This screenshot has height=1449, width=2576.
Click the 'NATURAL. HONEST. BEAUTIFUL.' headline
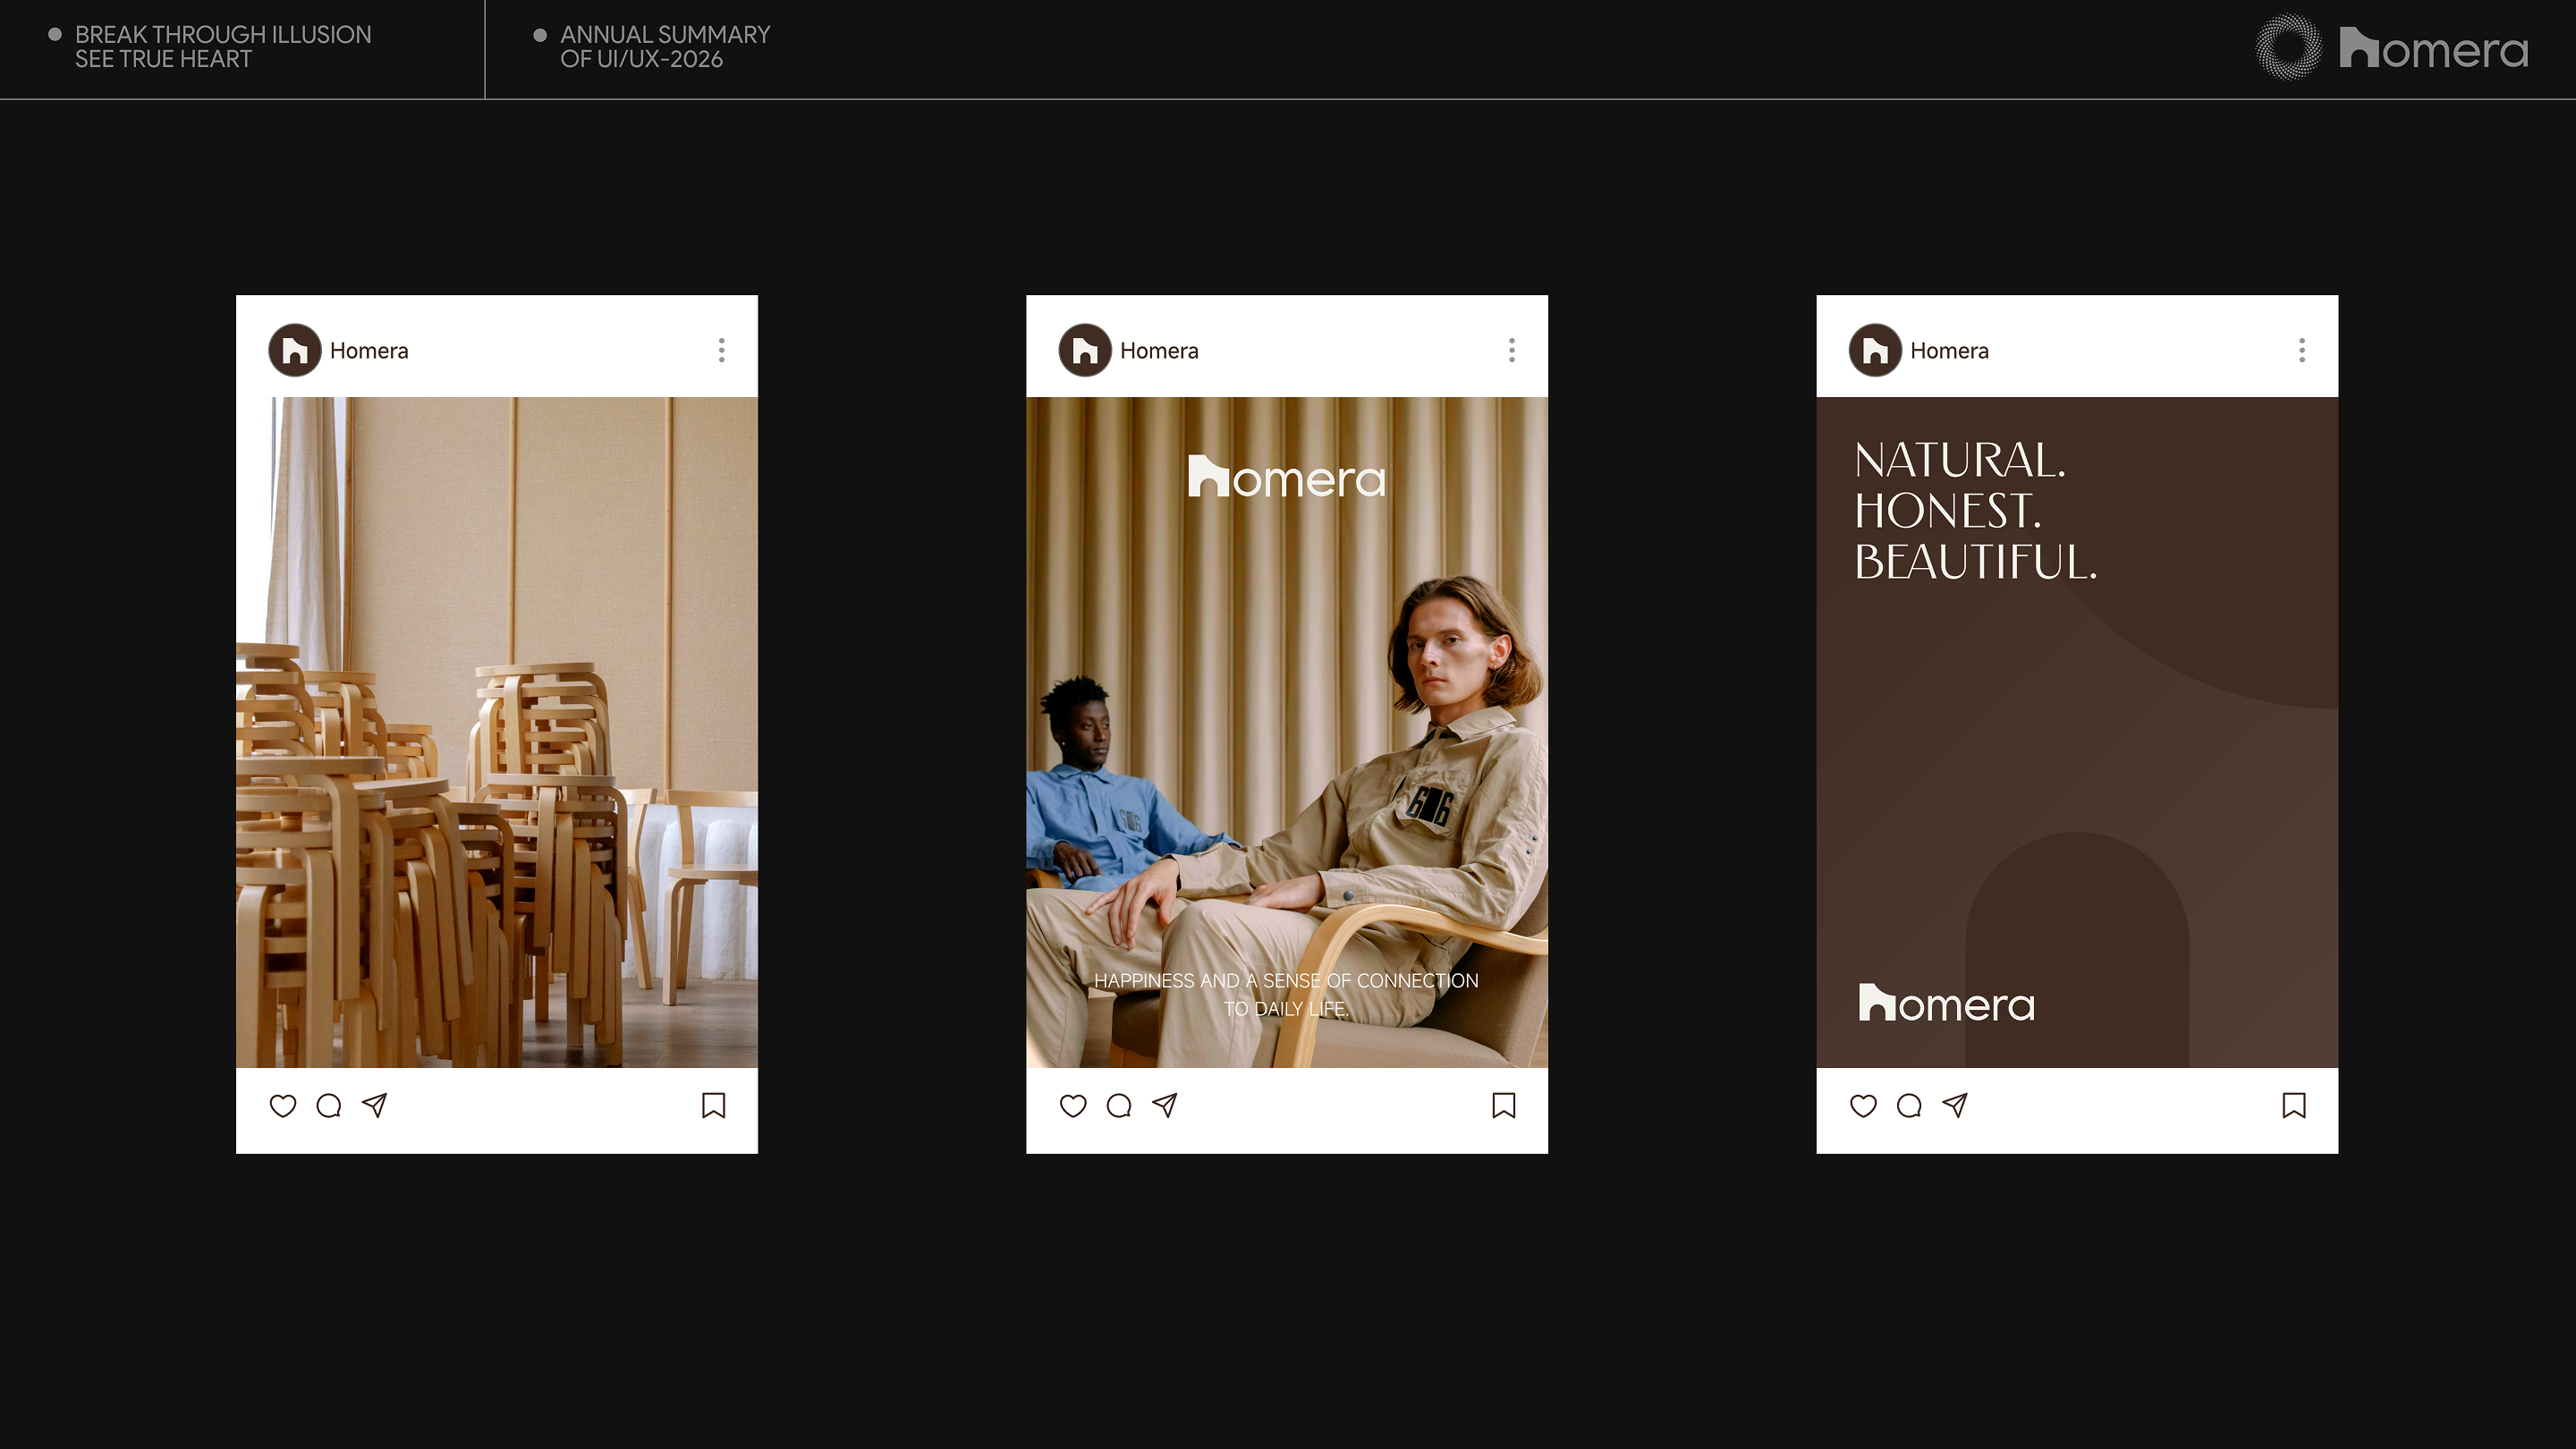point(1975,511)
